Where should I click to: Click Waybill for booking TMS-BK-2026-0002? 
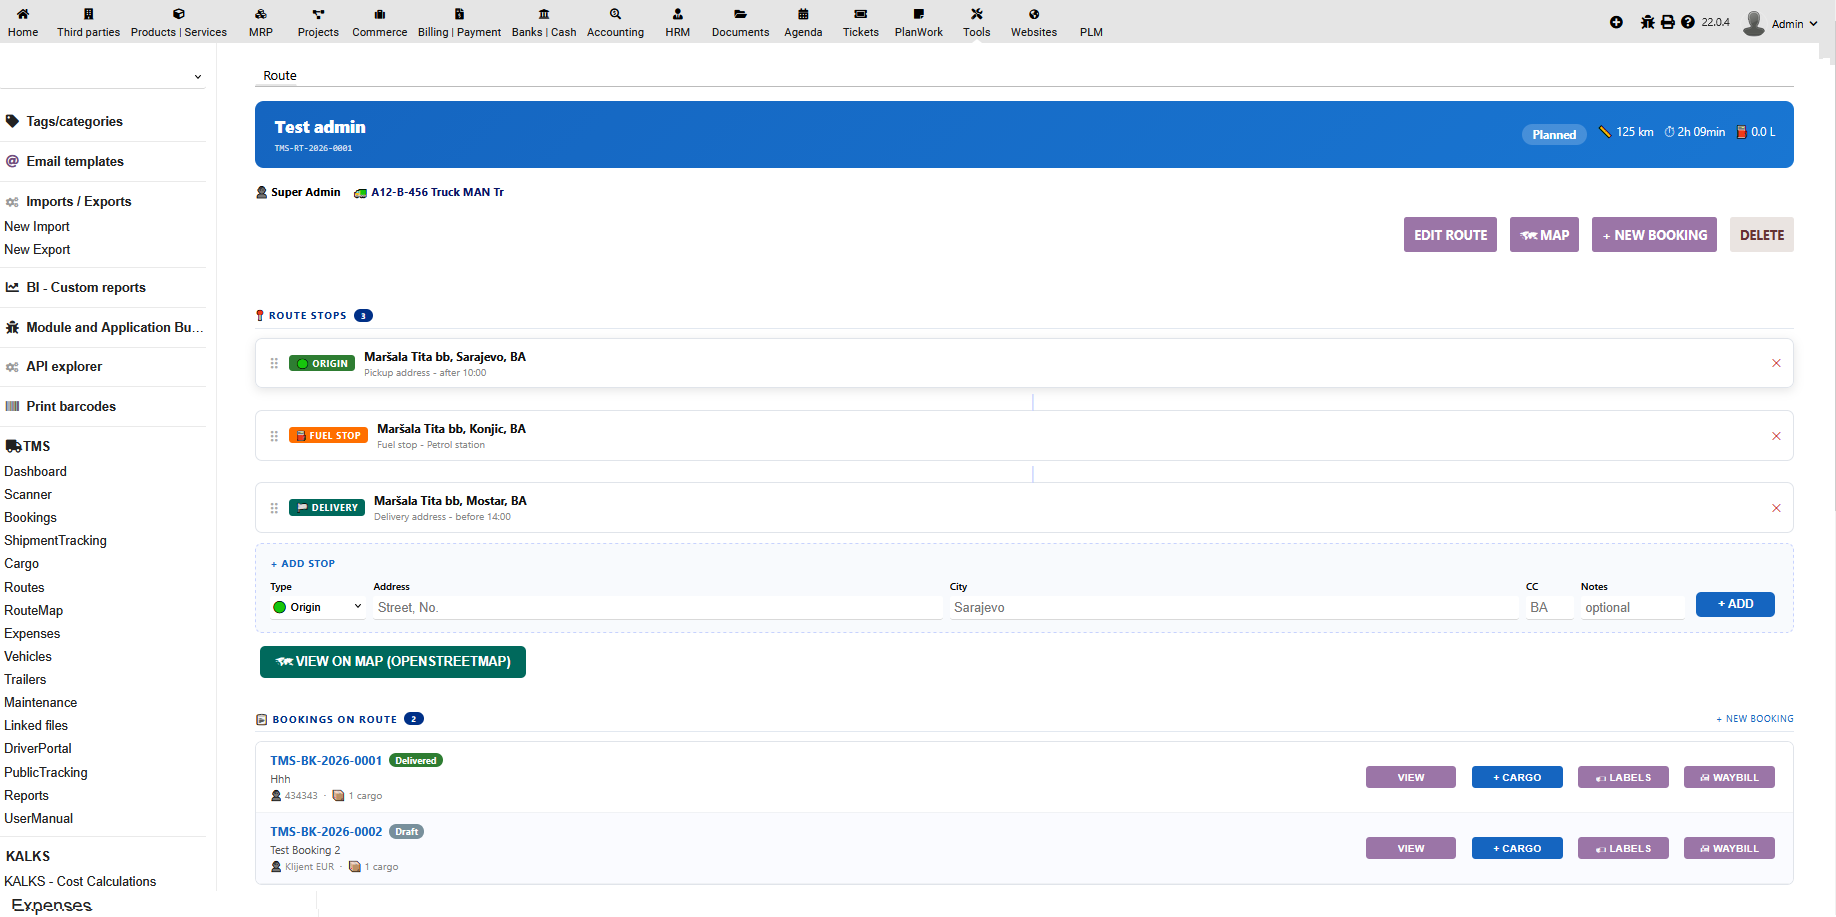click(x=1729, y=848)
